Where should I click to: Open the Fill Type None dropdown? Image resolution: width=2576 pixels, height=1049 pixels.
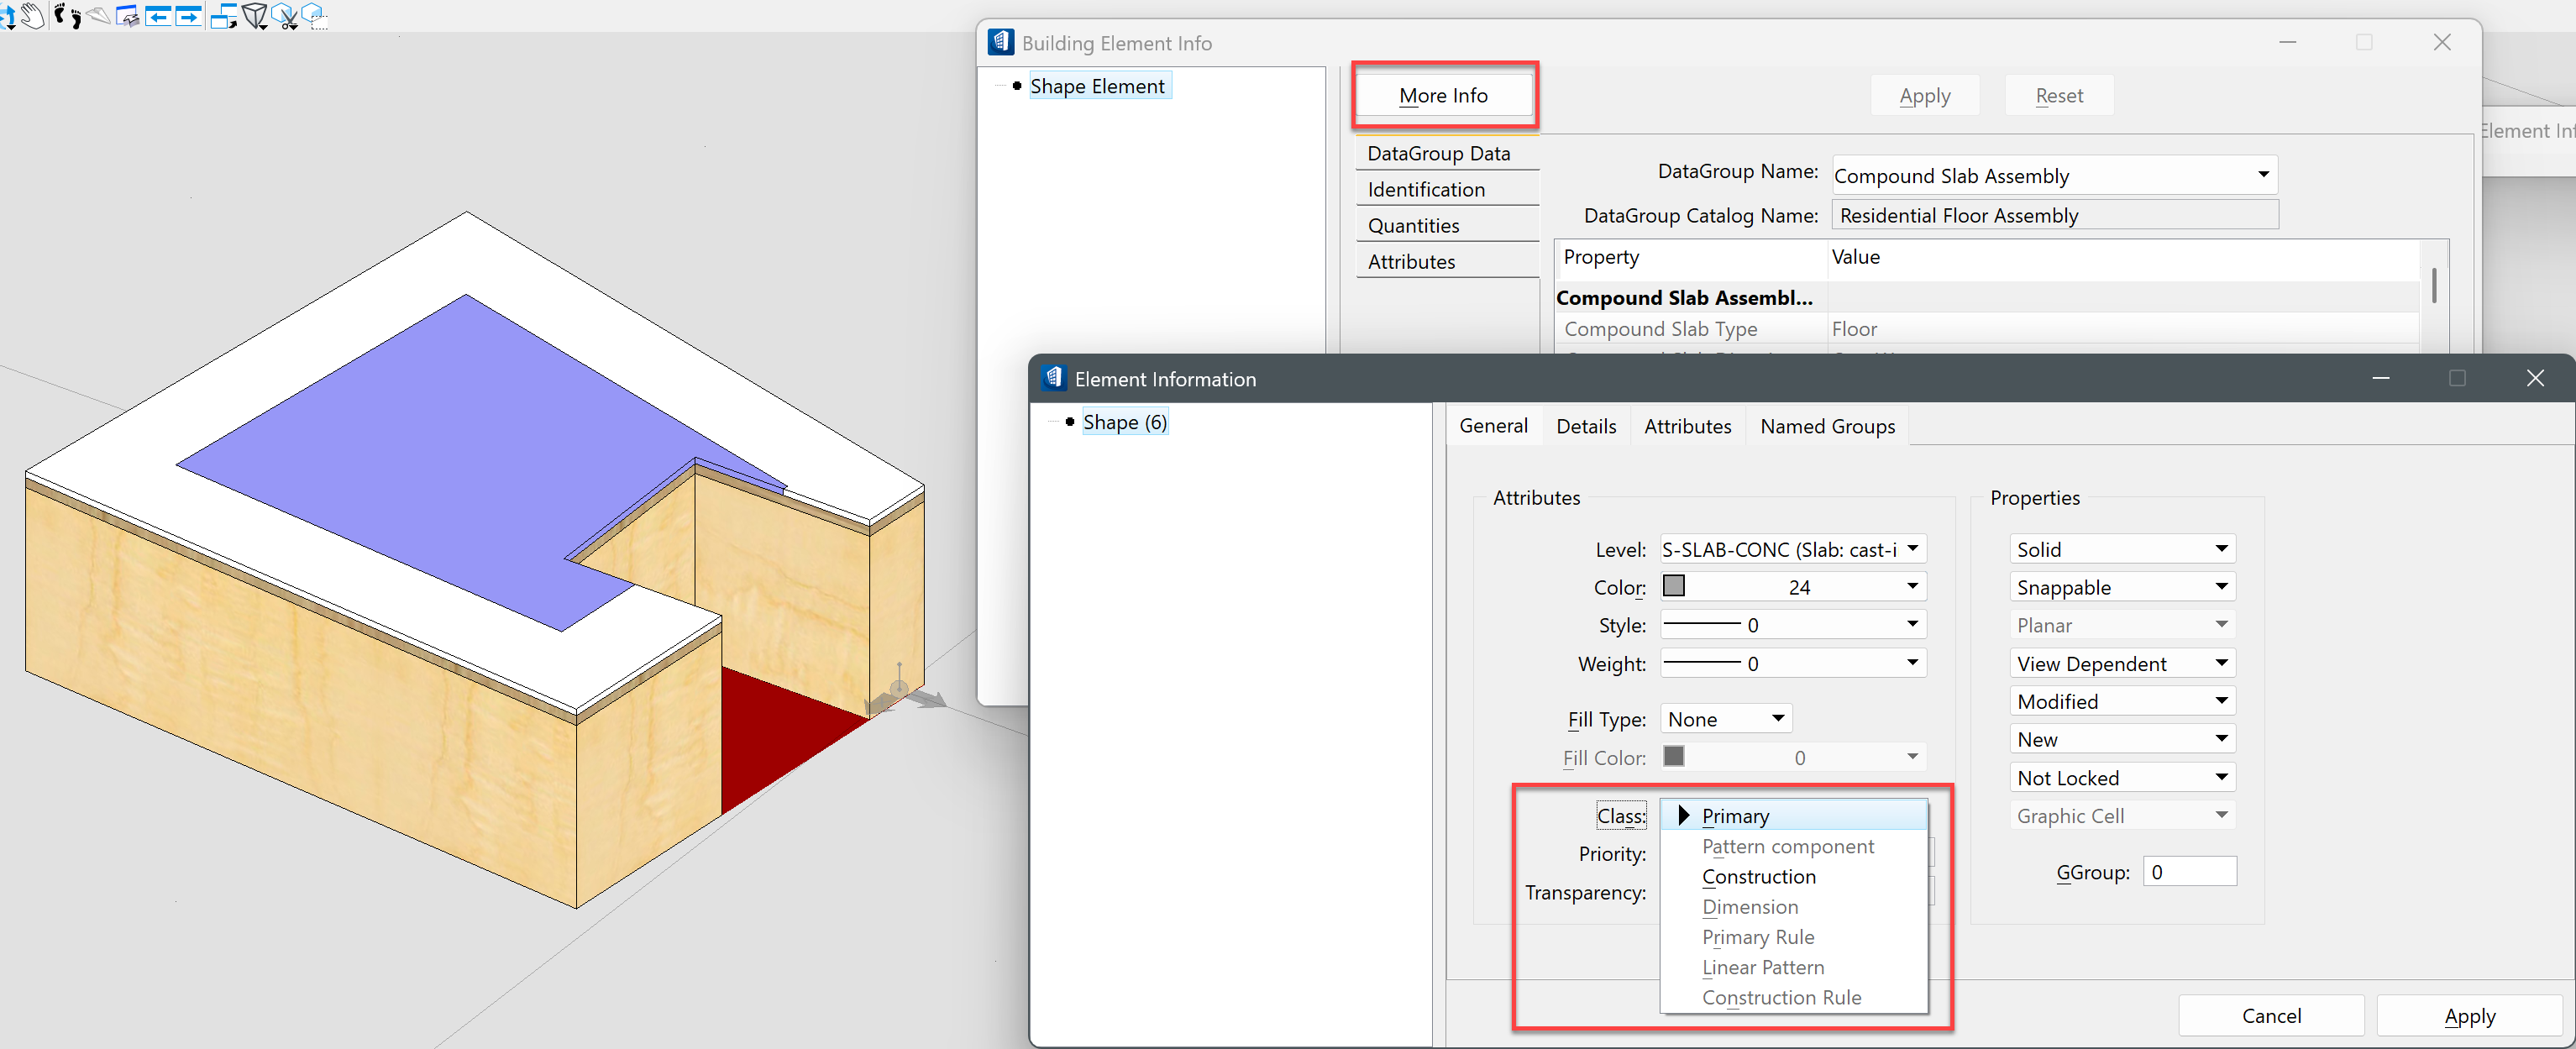tap(1725, 718)
